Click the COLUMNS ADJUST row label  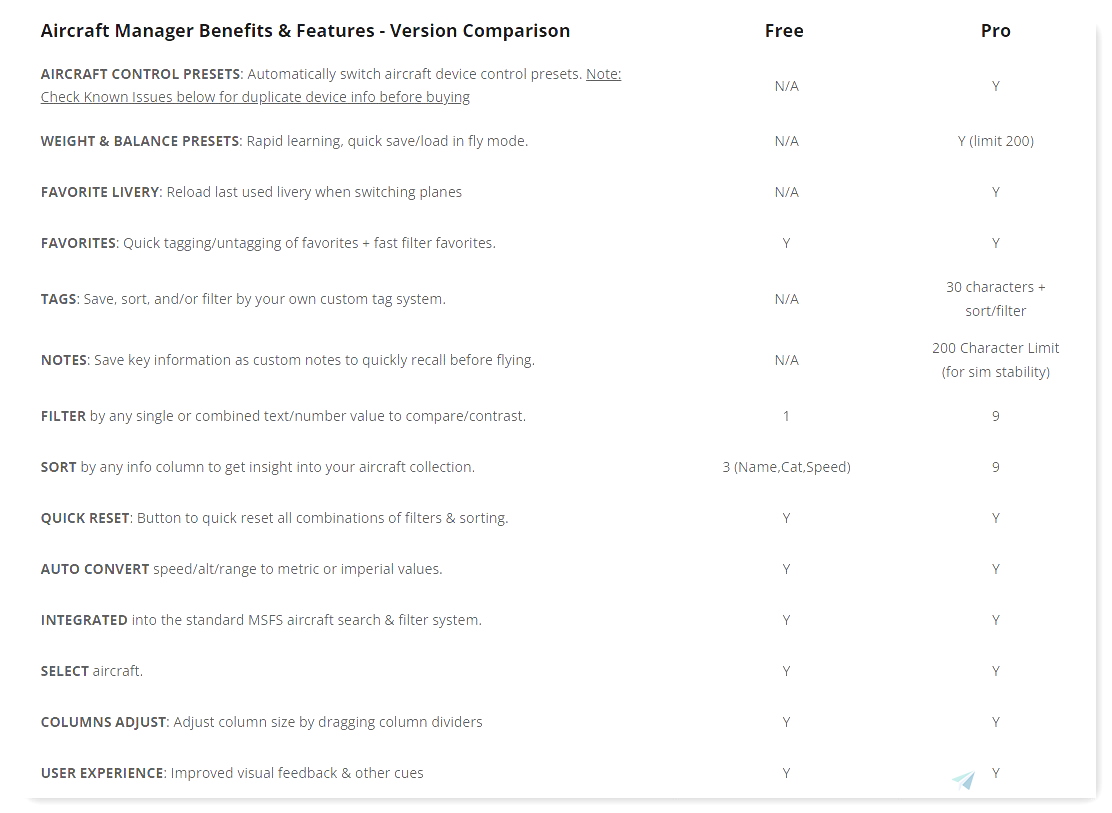pyautogui.click(x=104, y=722)
